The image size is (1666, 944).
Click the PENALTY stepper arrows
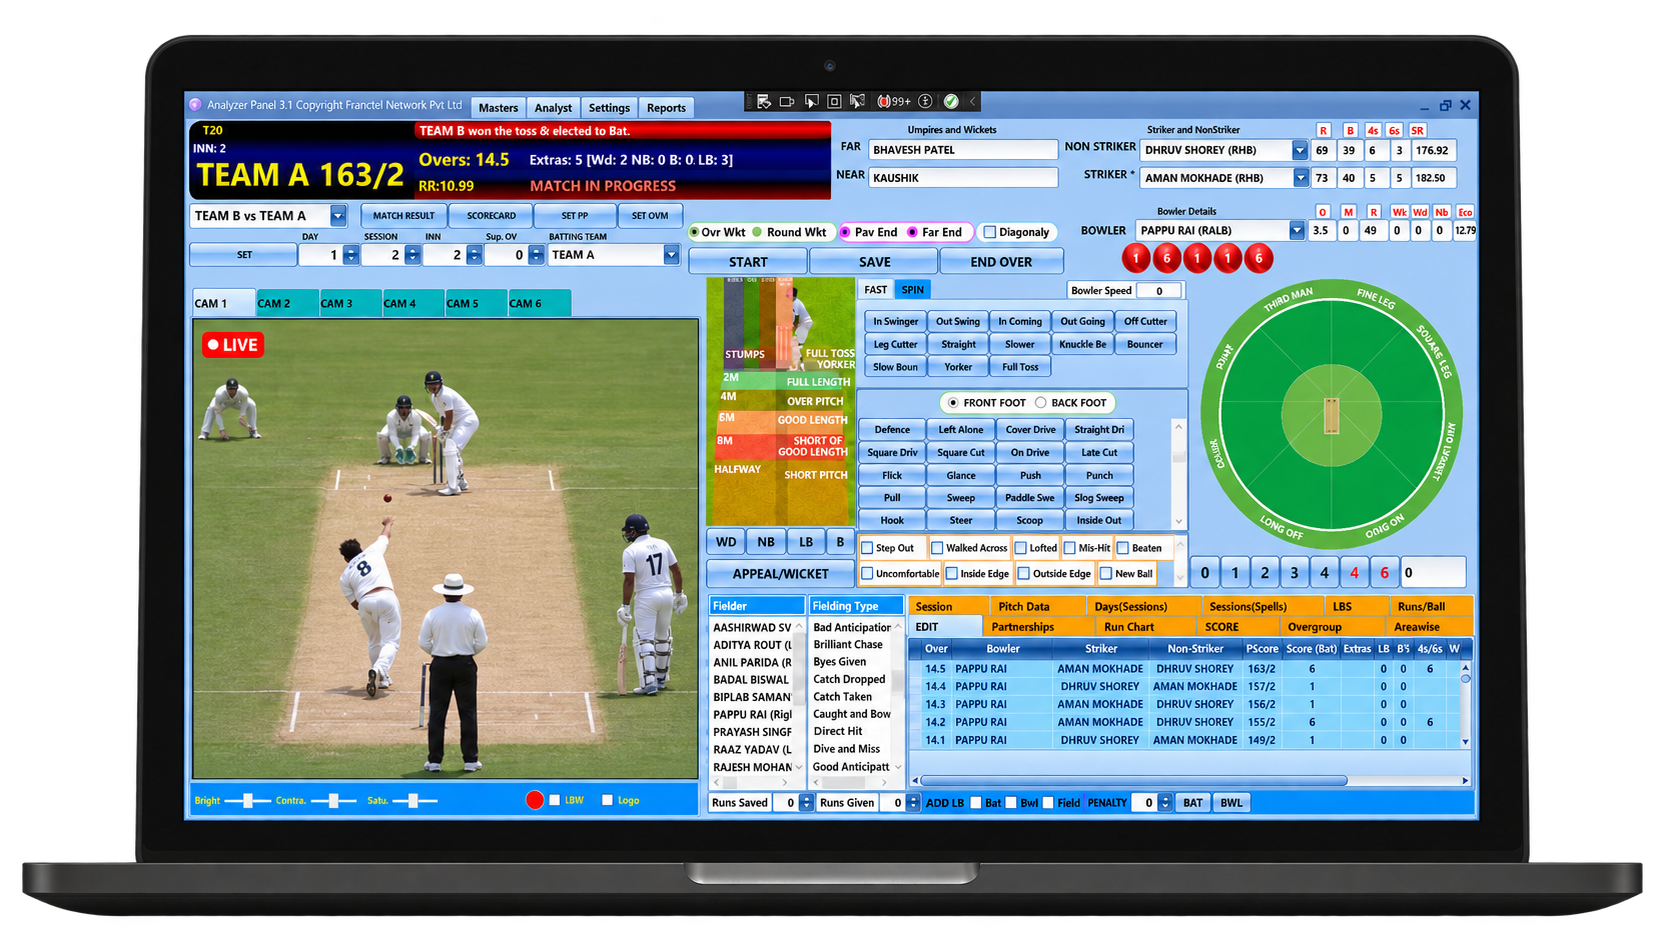(x=1165, y=803)
